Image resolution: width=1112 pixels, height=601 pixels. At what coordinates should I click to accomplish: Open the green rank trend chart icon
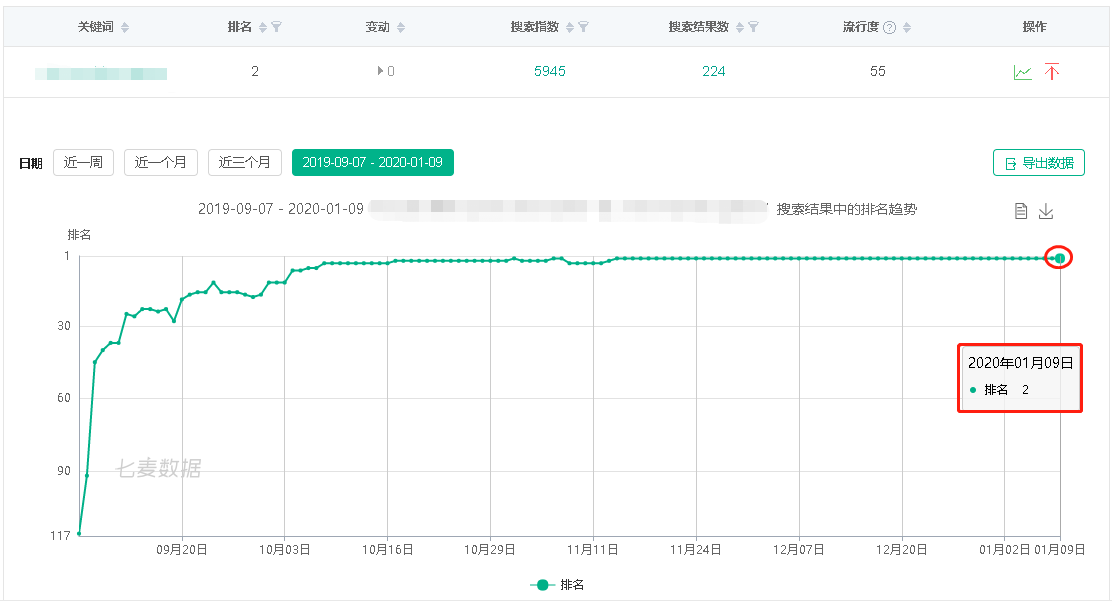click(1023, 71)
